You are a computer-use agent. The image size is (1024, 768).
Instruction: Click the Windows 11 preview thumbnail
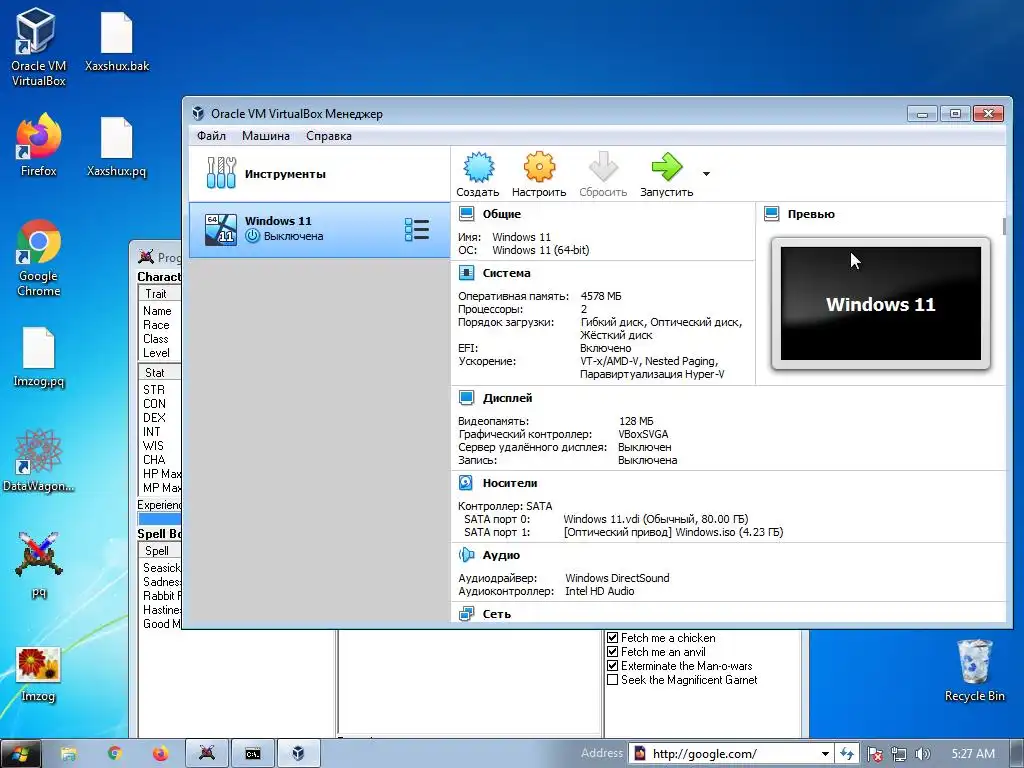(x=880, y=304)
